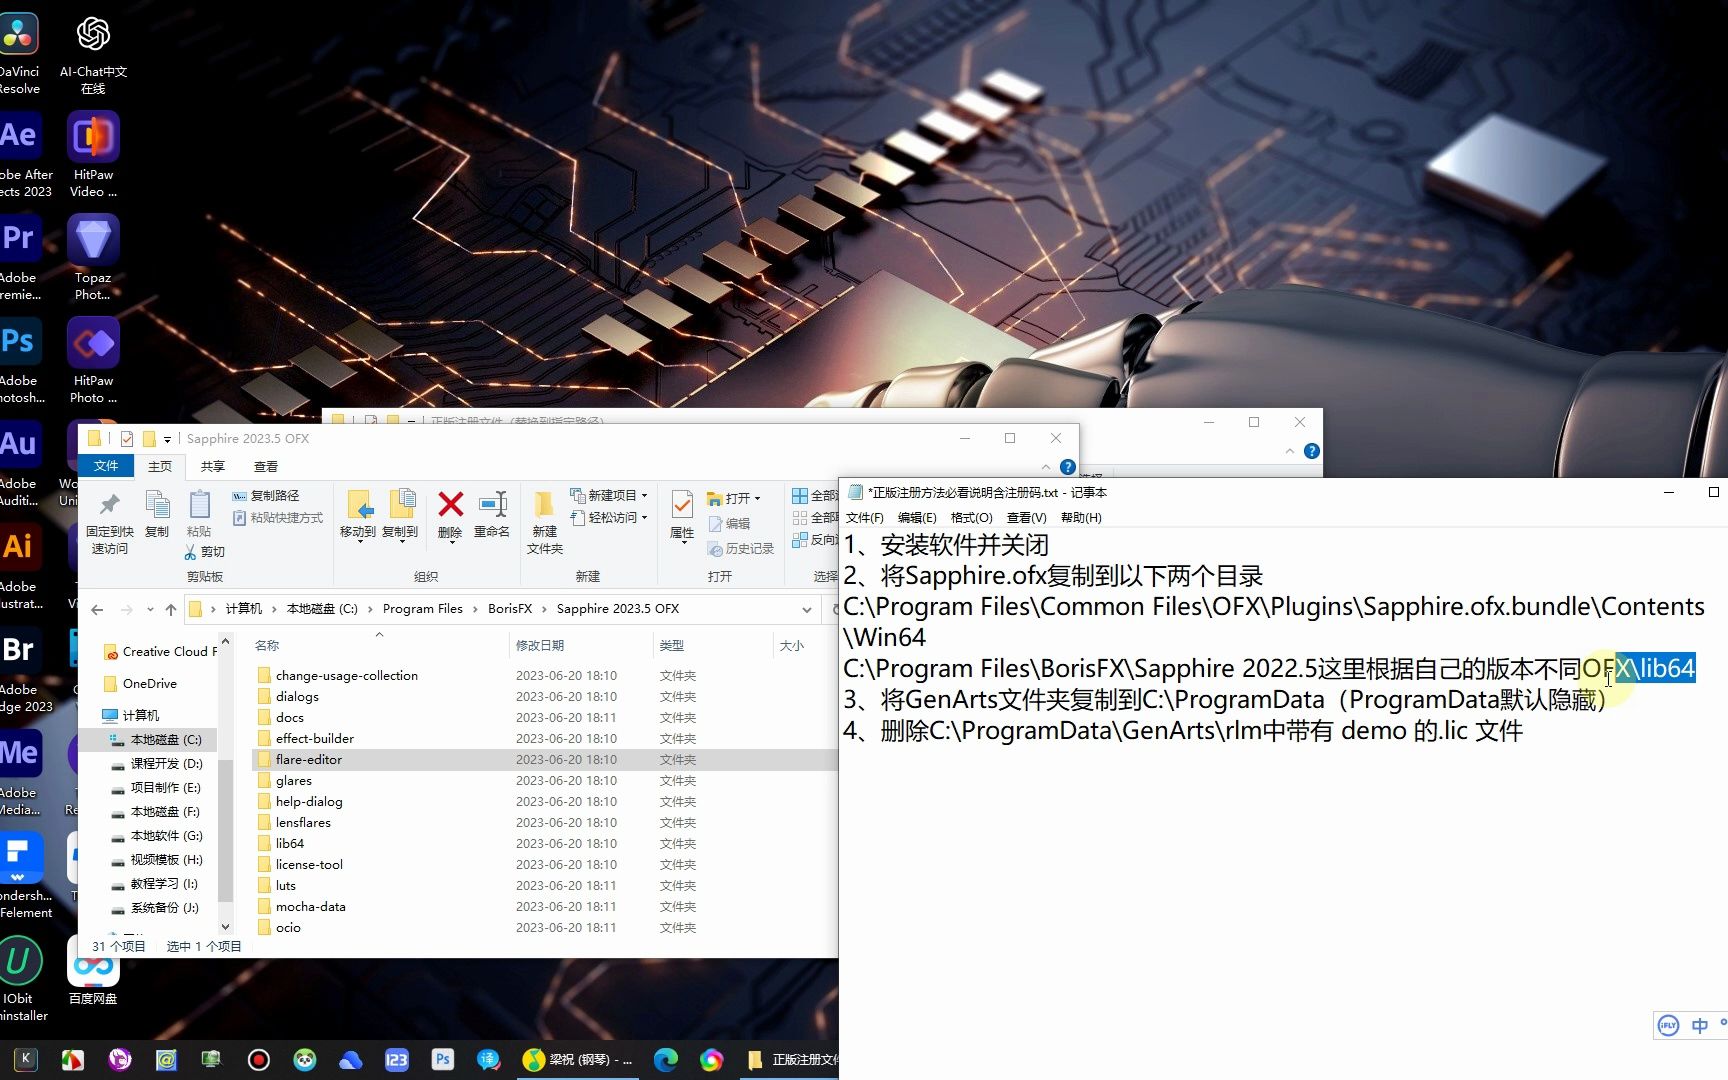
Task: Open the recent locations dropdown arrow
Action: coord(150,609)
